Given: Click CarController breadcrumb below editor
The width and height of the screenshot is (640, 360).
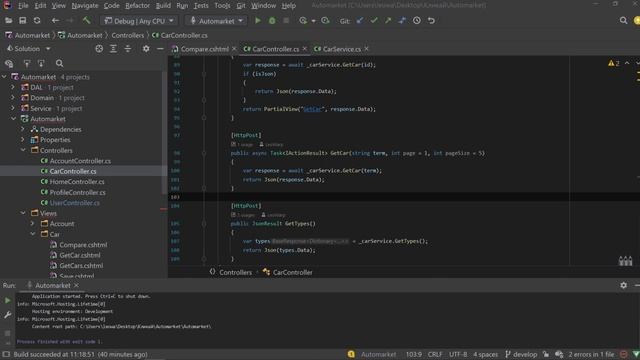Looking at the screenshot, I should point(292,272).
